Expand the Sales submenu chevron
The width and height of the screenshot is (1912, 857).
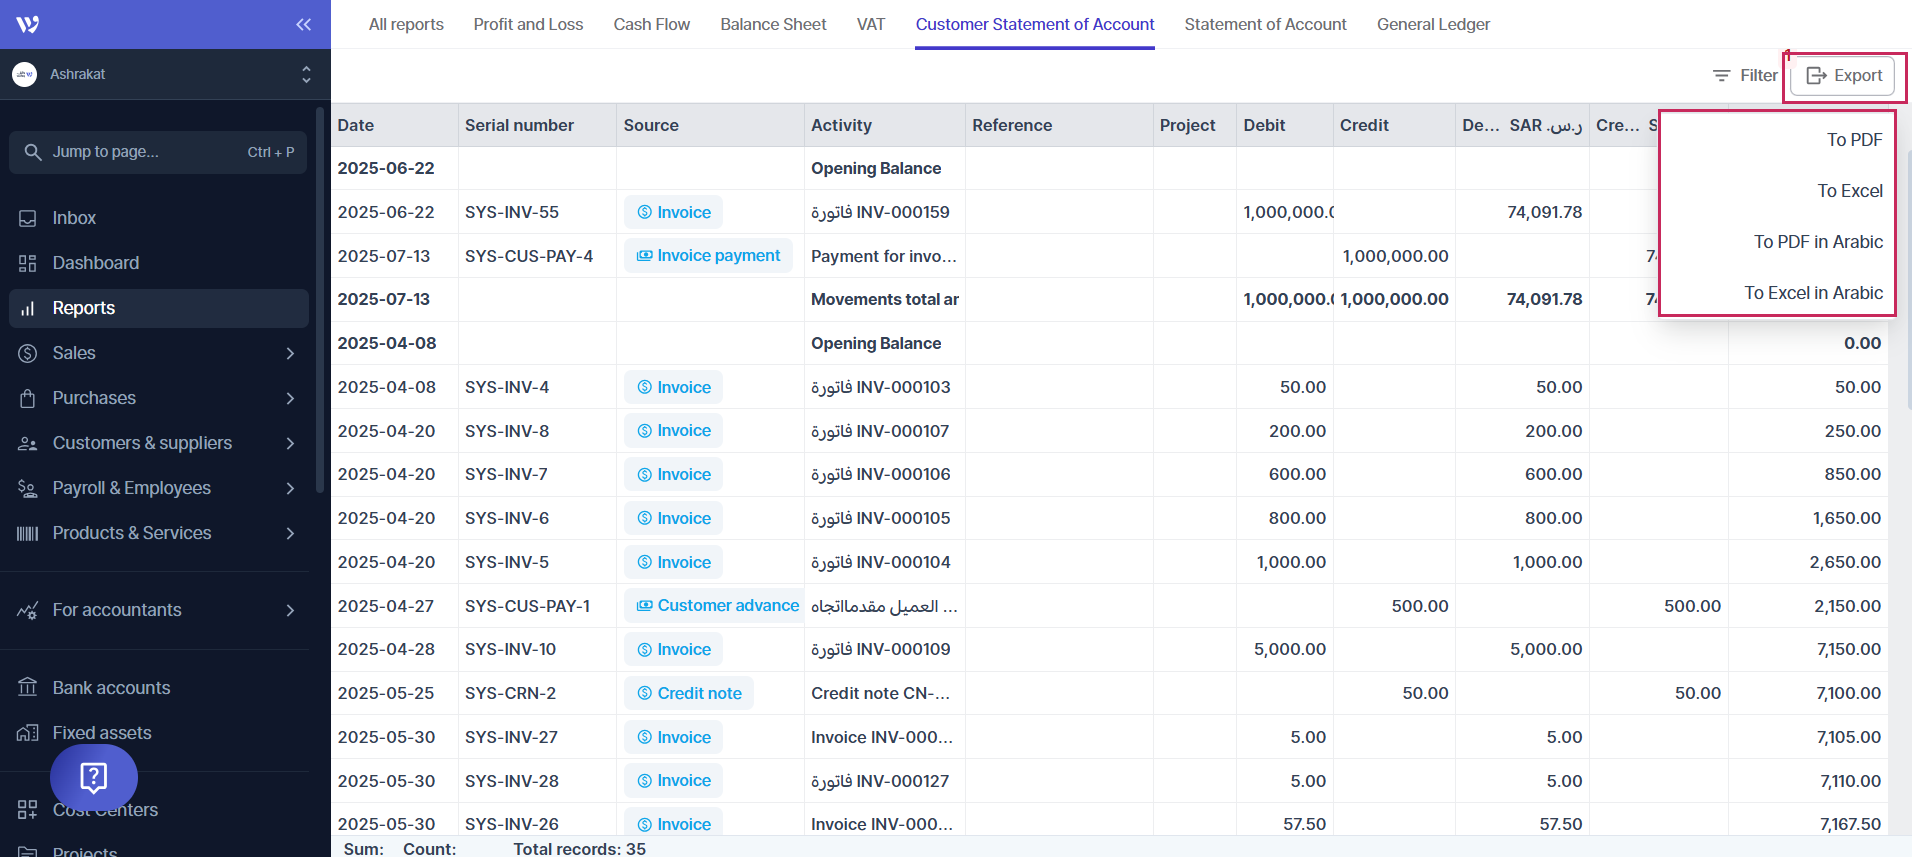click(x=290, y=353)
